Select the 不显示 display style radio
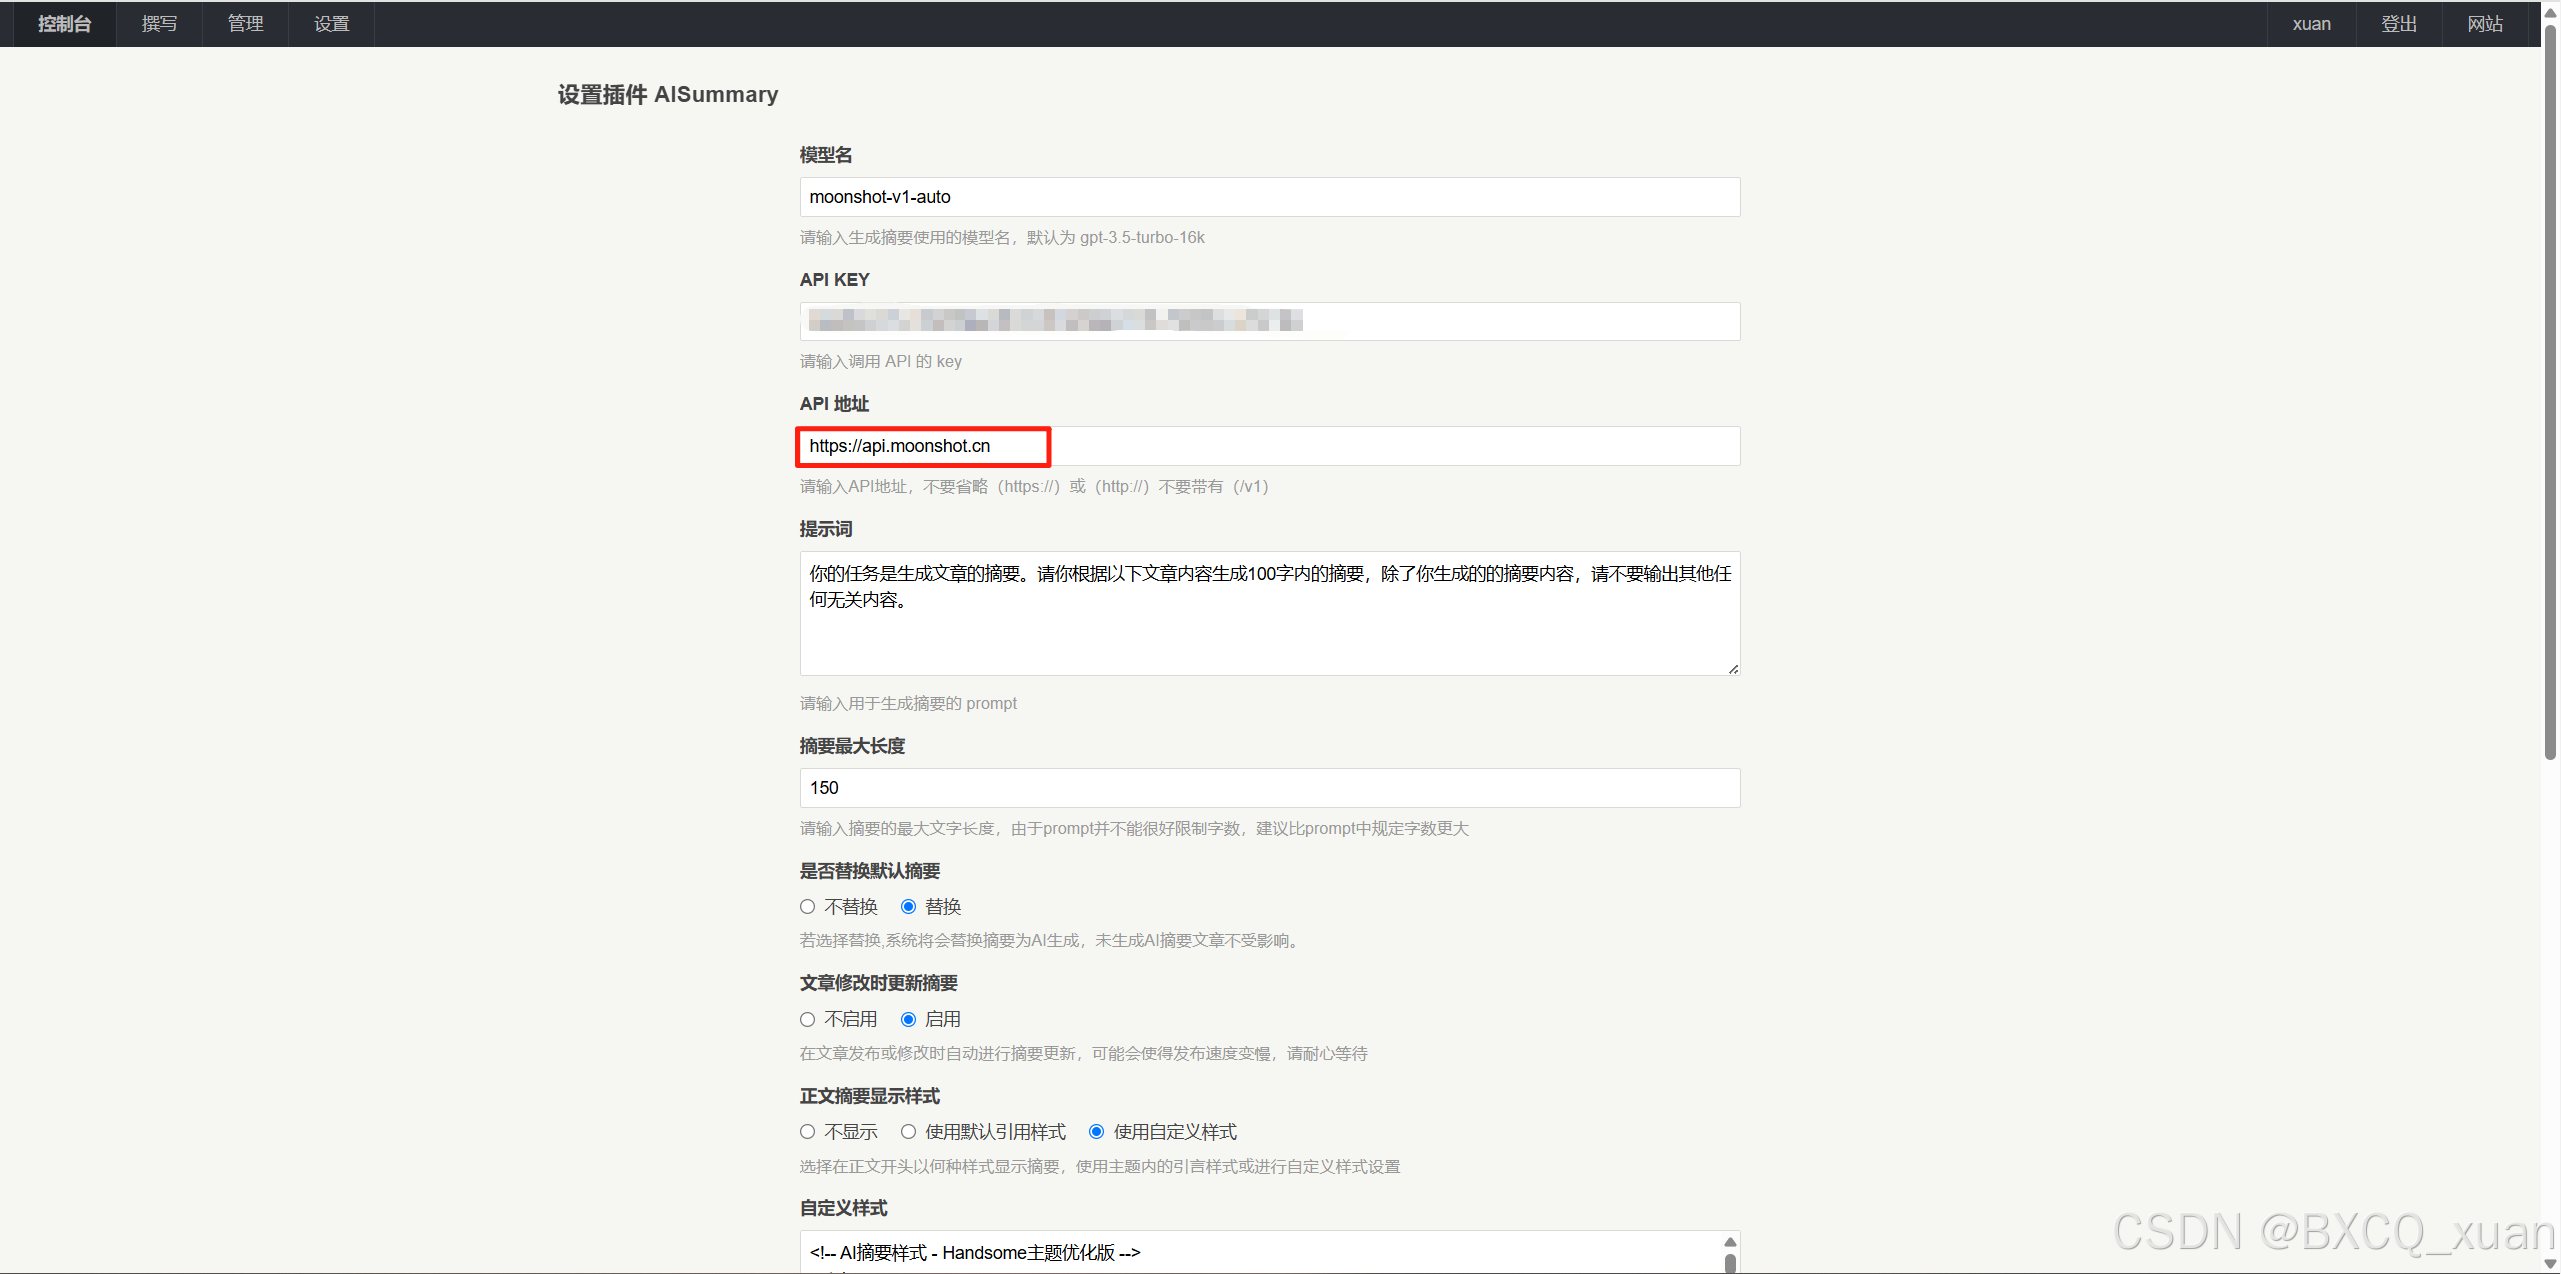This screenshot has width=2561, height=1274. [x=808, y=1132]
